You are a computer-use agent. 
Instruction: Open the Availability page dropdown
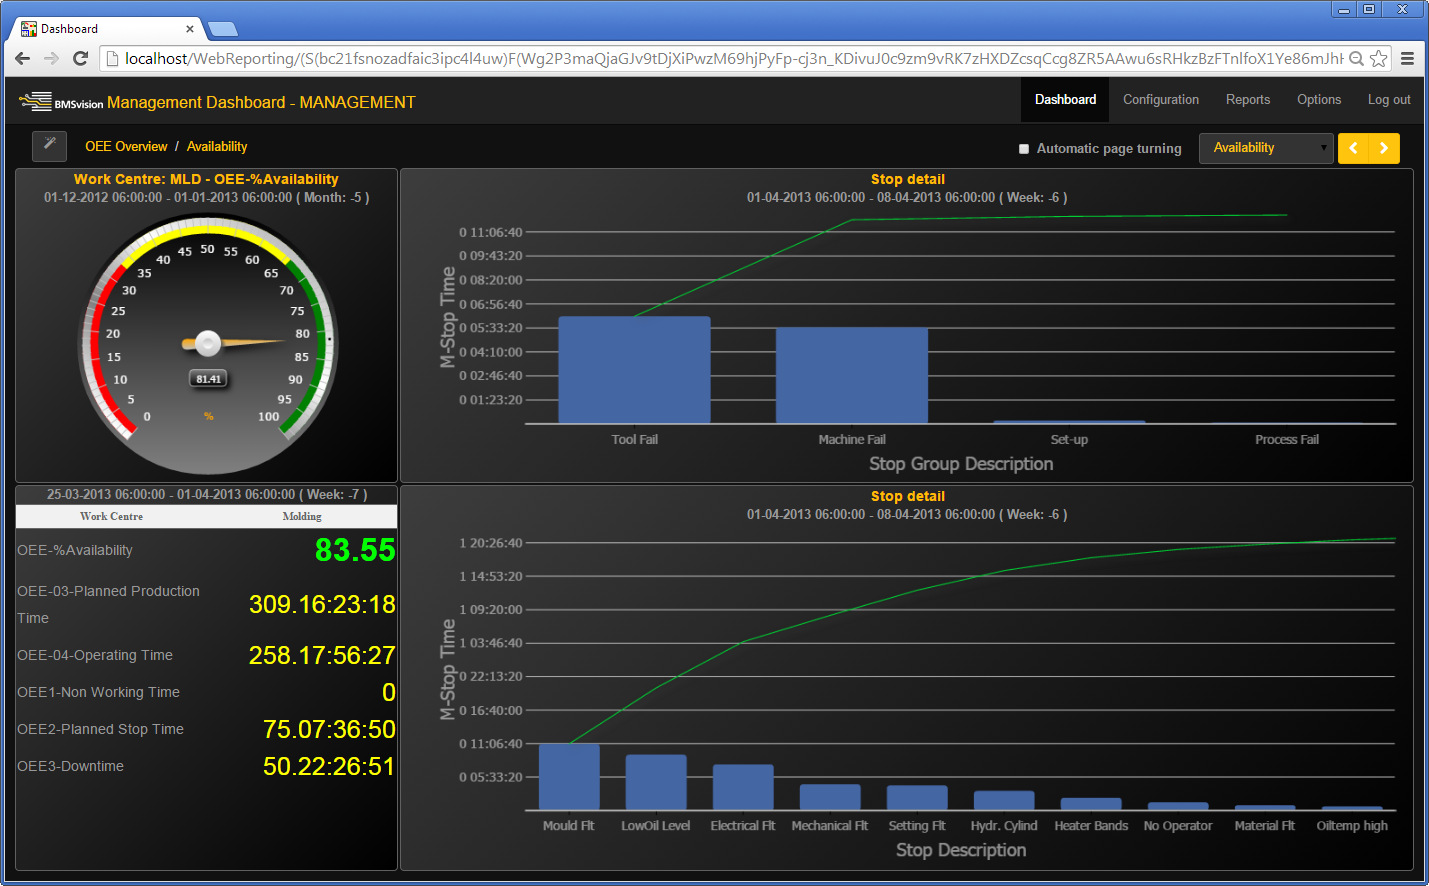coord(1266,148)
